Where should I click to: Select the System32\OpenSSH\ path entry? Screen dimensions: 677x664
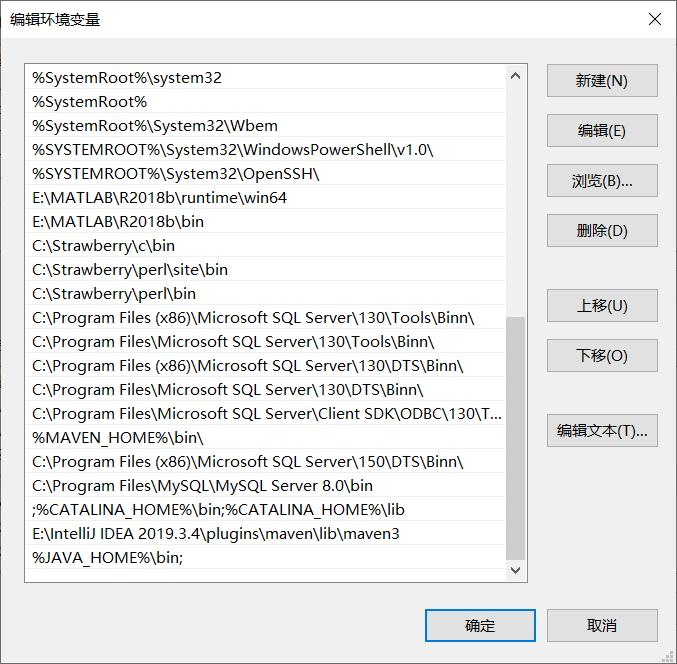pyautogui.click(x=265, y=174)
